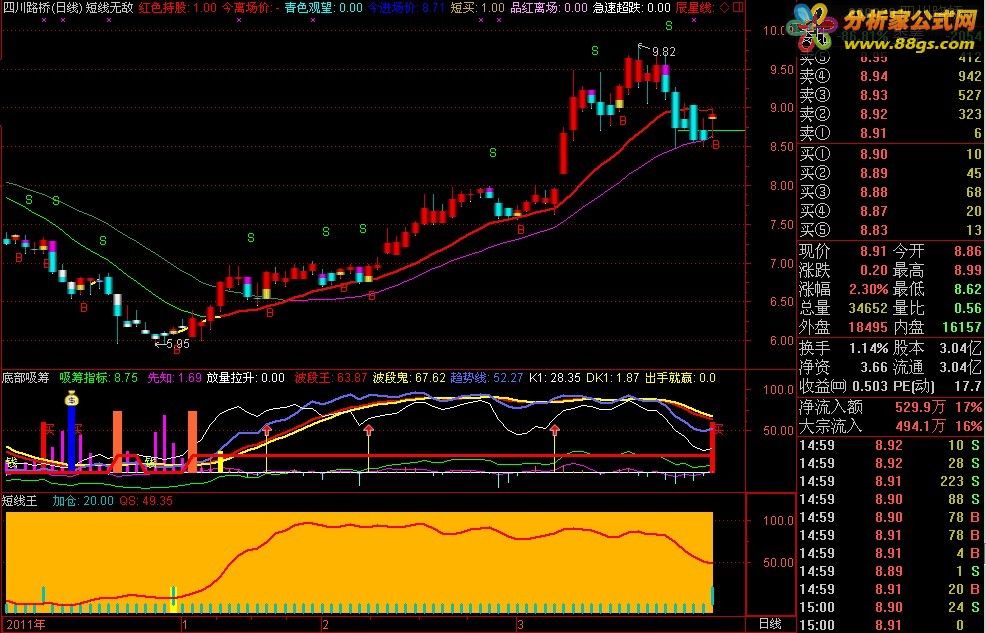This screenshot has height=633, width=986.
Task: Click the 日线 period label at bottom
Action: click(770, 623)
